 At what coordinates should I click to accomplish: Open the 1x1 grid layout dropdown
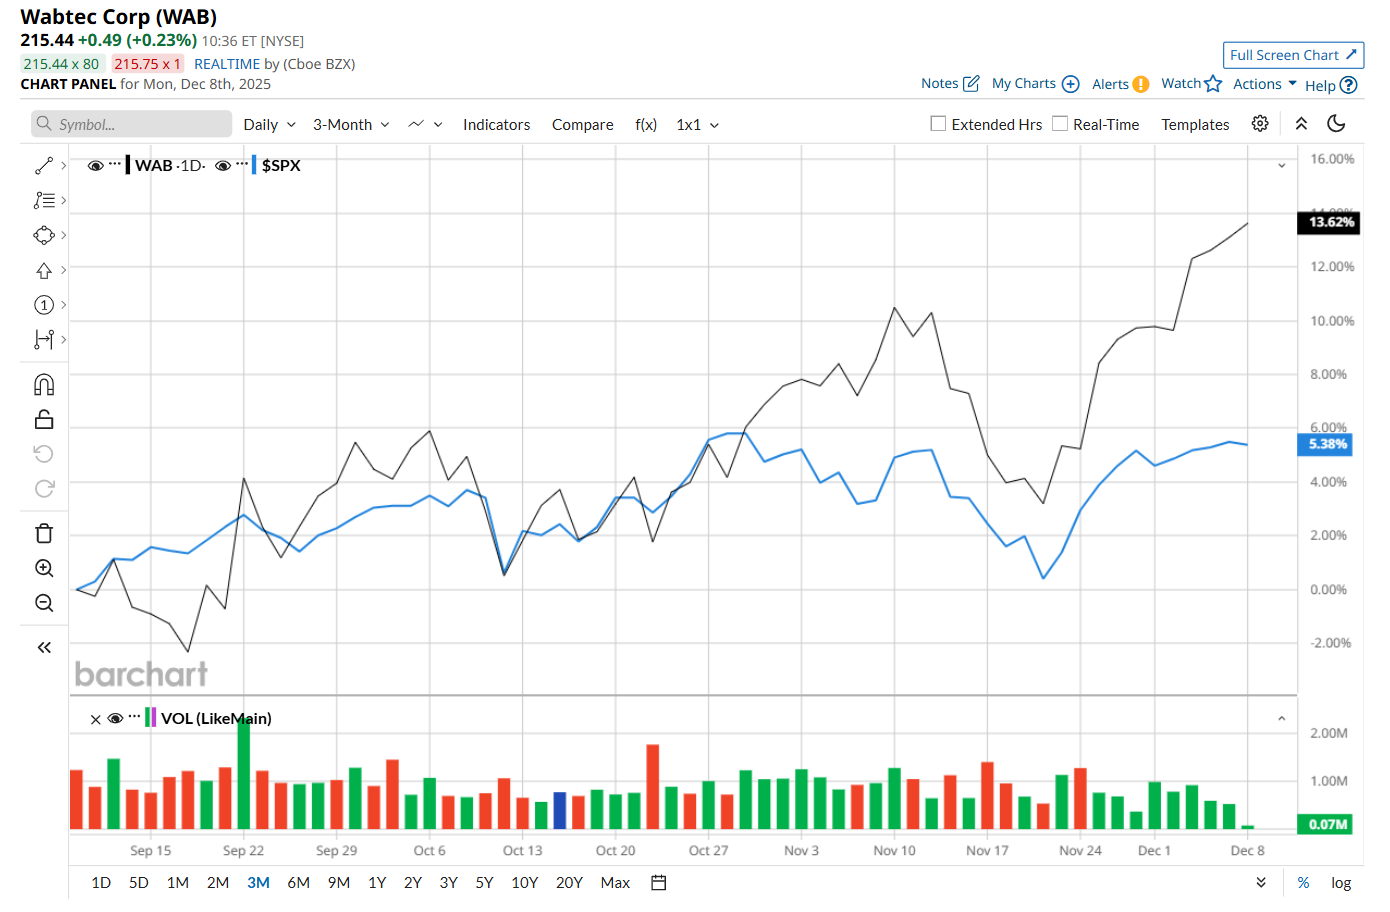[698, 124]
